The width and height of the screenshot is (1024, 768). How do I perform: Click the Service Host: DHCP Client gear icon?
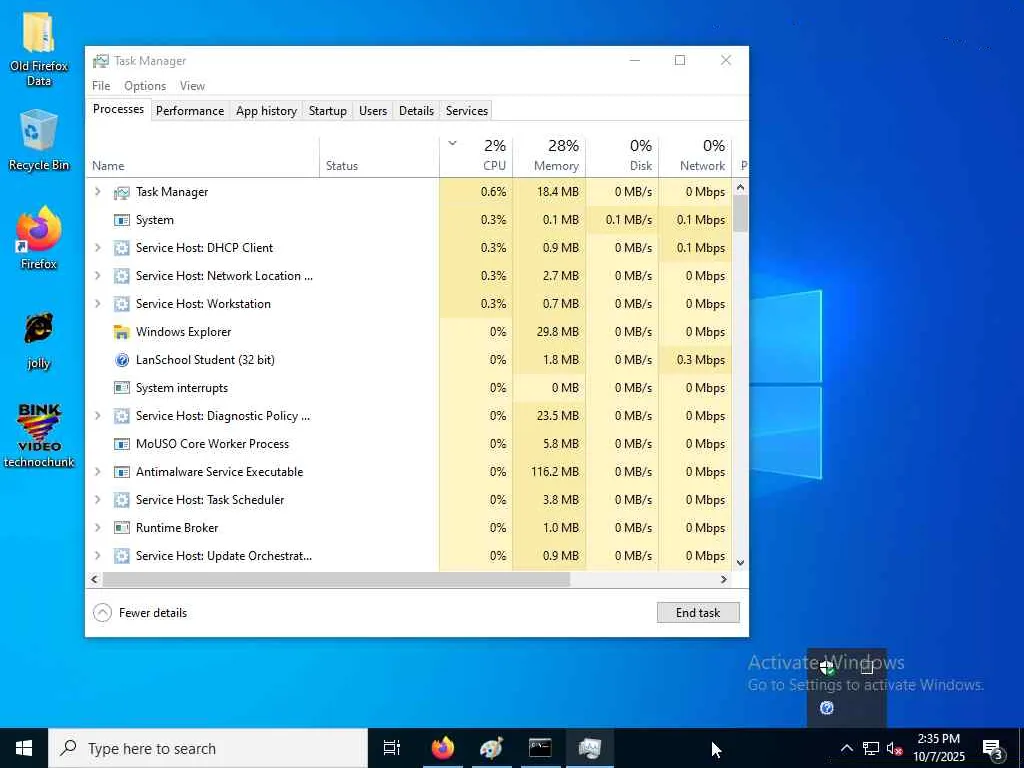[x=121, y=248]
